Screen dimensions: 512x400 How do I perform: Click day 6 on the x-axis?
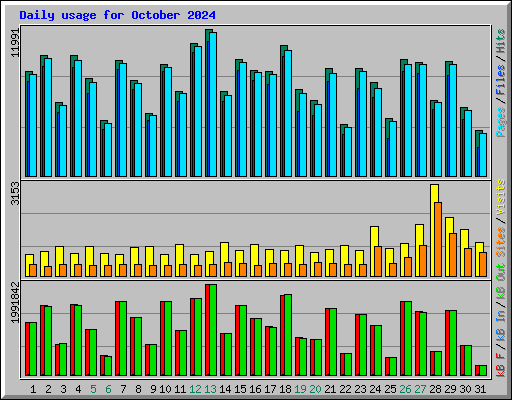[108, 389]
